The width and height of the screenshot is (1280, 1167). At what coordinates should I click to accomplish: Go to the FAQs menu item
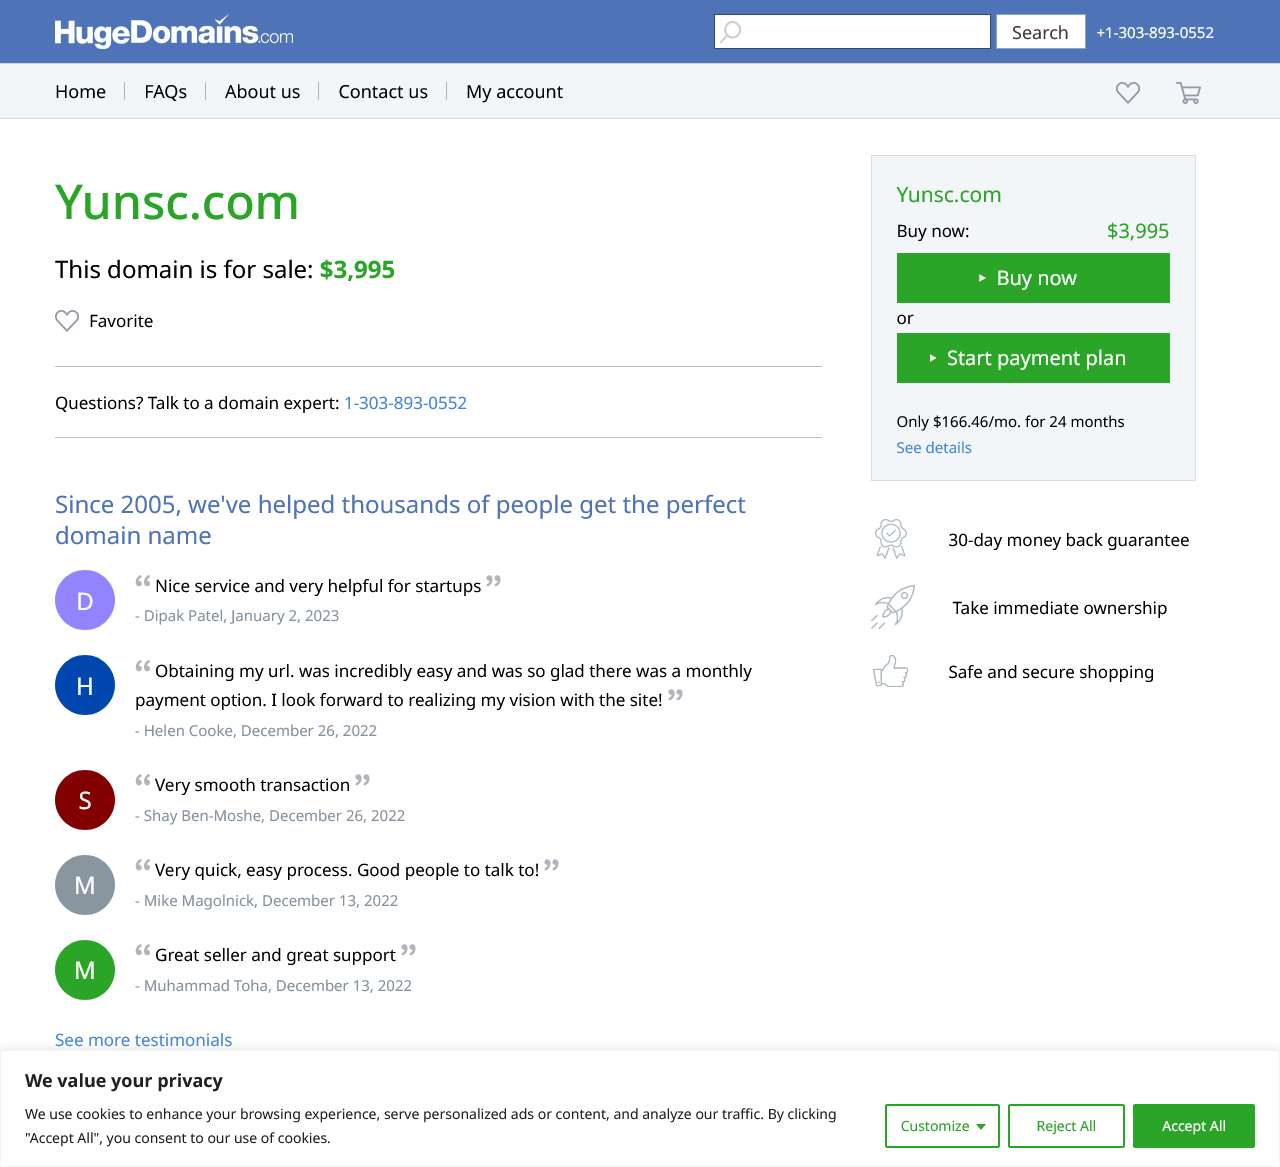[165, 92]
